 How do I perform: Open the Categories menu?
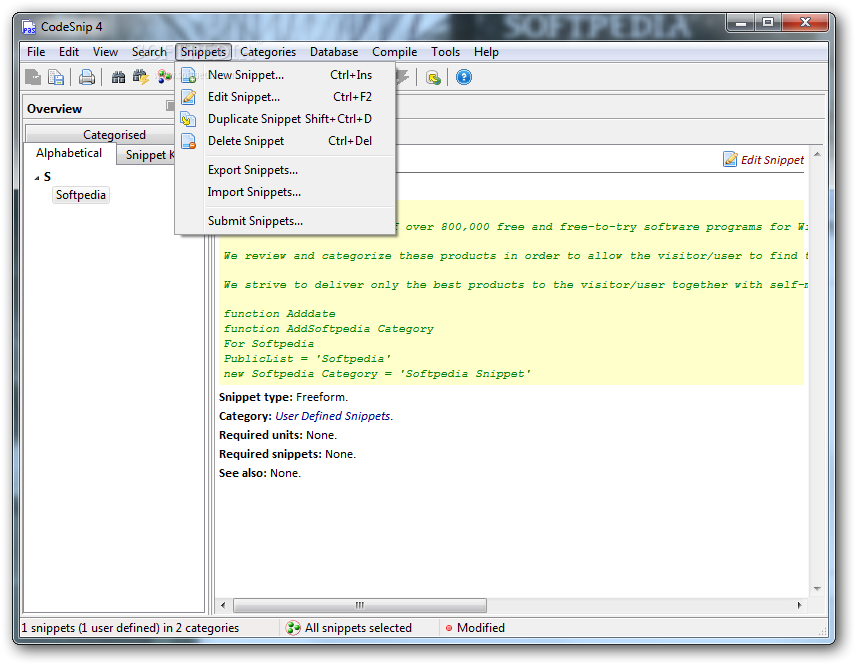click(268, 52)
